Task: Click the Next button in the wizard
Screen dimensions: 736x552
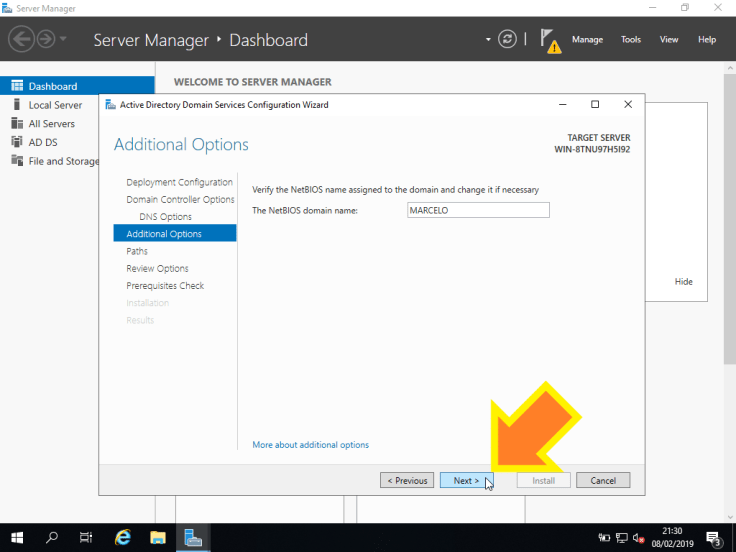Action: pos(466,481)
